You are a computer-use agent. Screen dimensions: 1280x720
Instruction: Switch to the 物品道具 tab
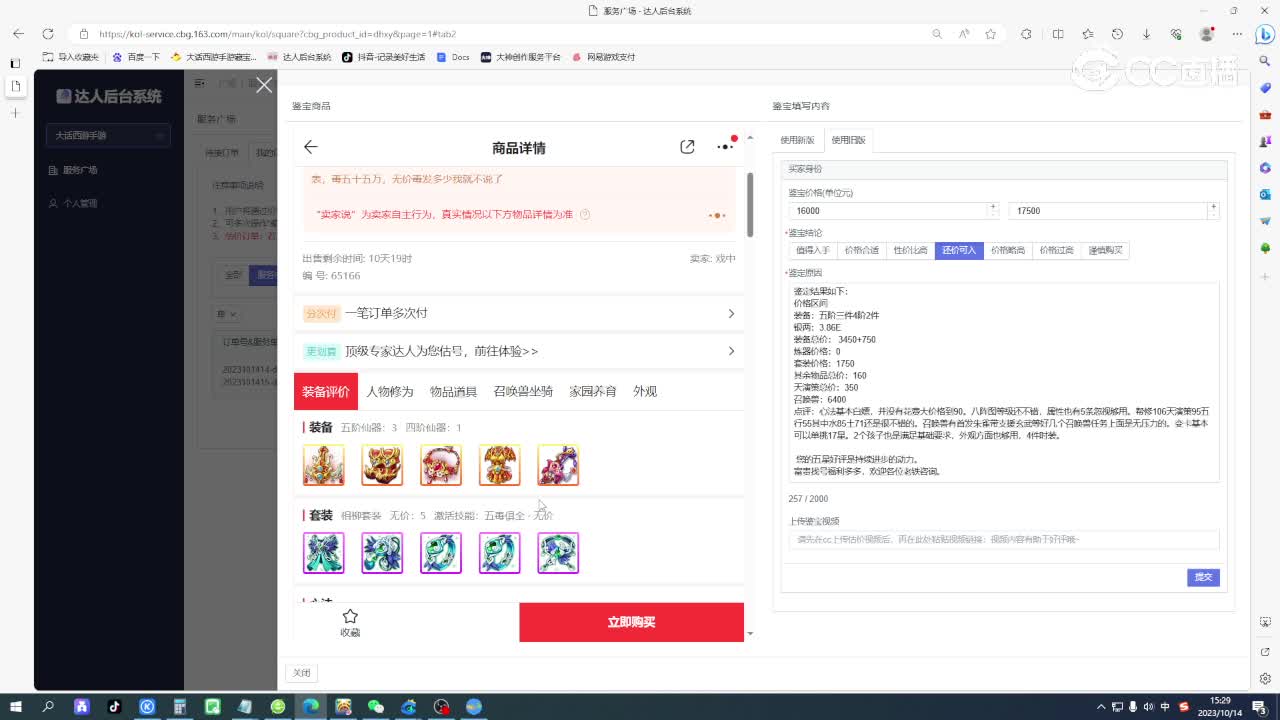point(453,391)
